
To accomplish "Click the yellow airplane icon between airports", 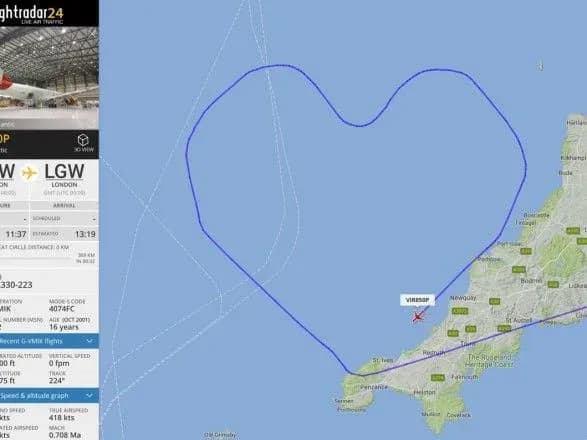I will point(29,173).
